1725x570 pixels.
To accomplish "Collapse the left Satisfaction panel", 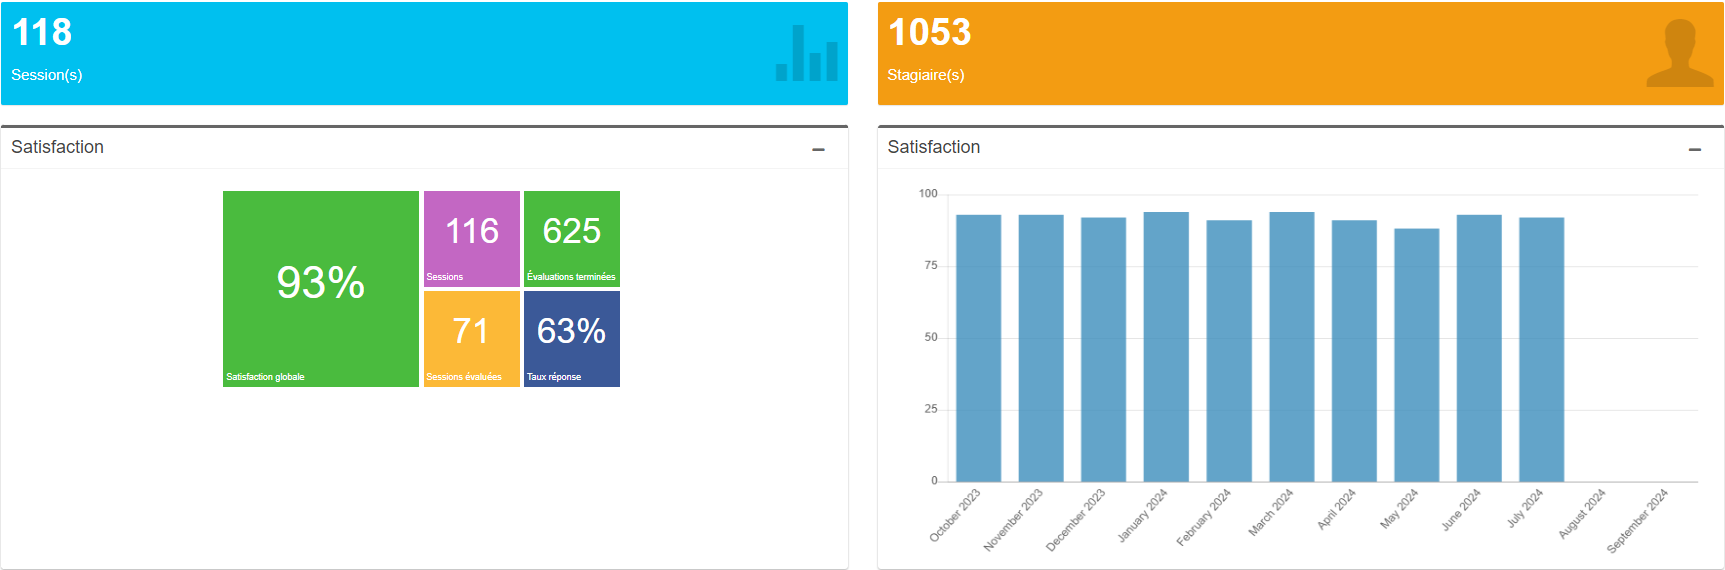I will tap(818, 149).
